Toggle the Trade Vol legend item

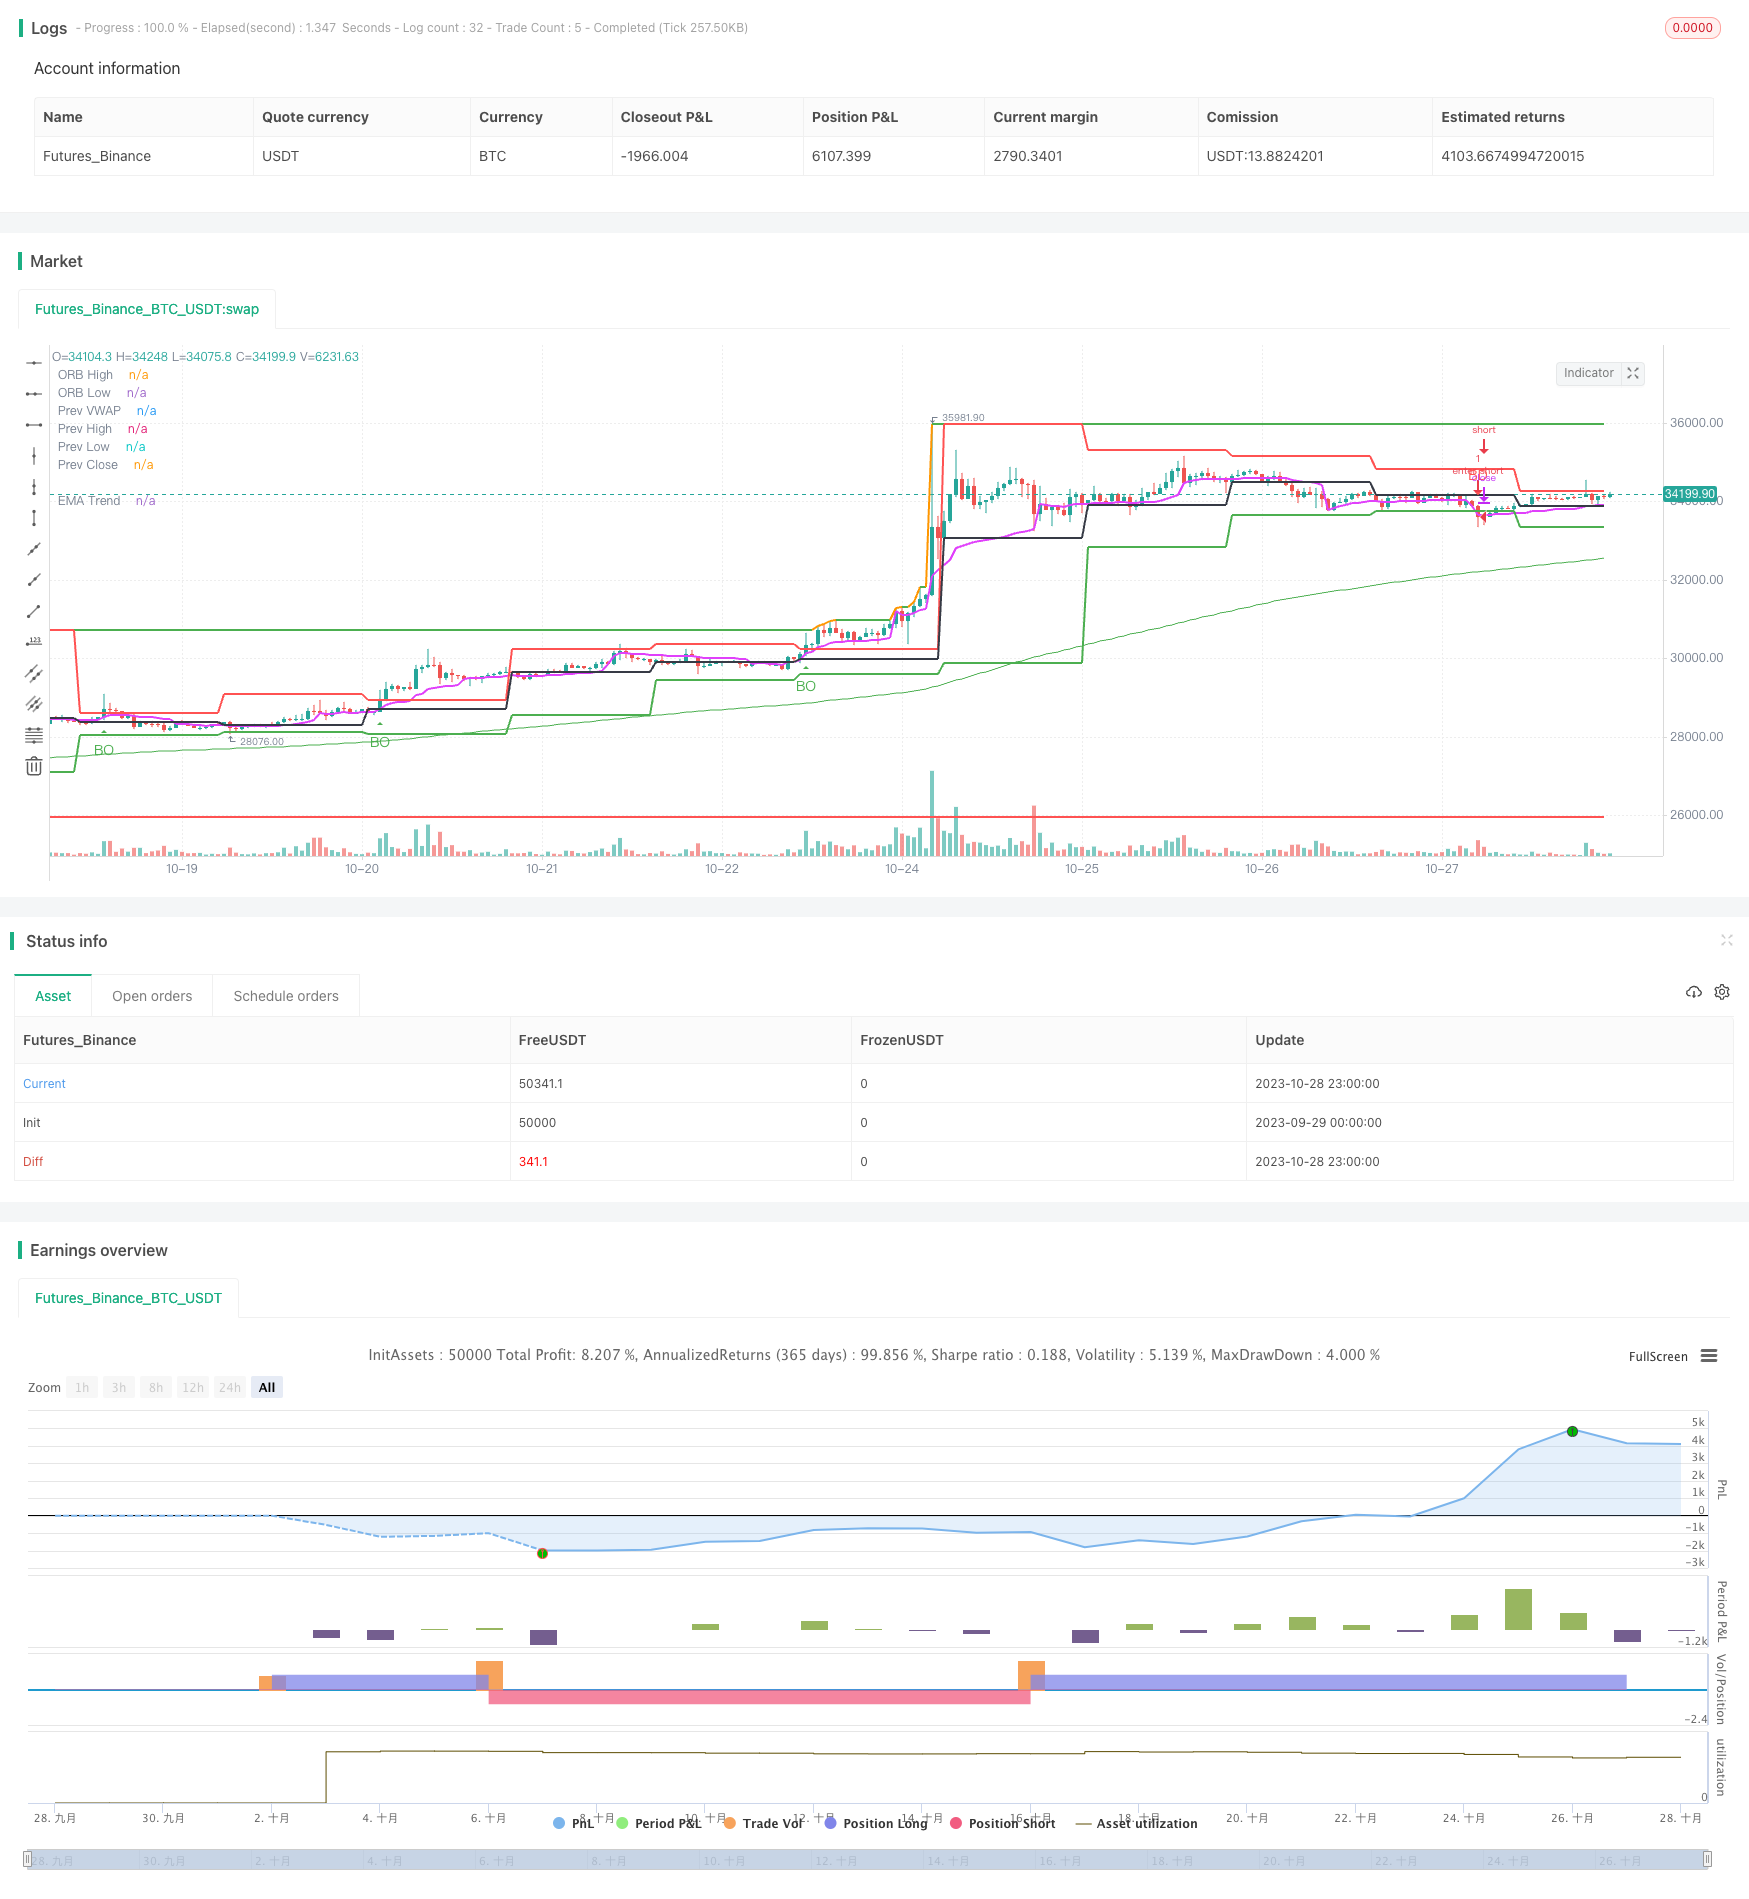click(764, 1823)
